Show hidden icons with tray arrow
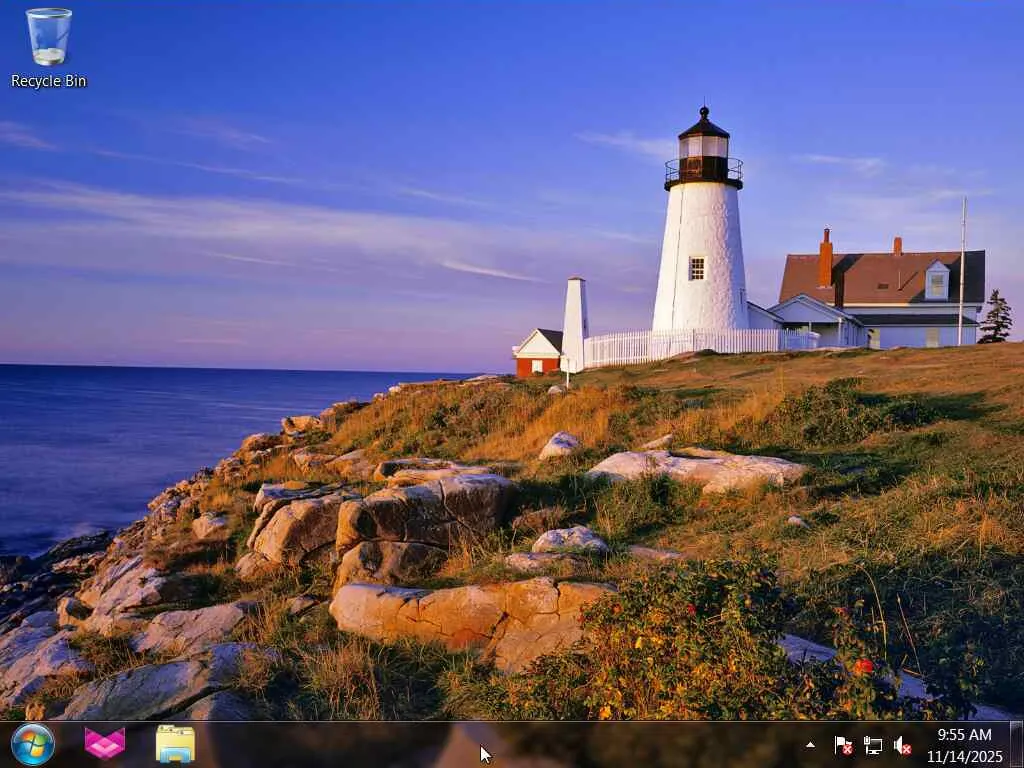1024x768 pixels. tap(810, 744)
